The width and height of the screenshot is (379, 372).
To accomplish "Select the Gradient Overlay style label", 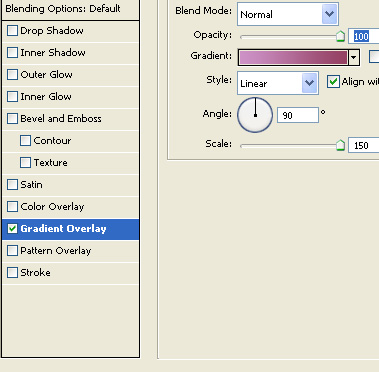I will [x=63, y=229].
